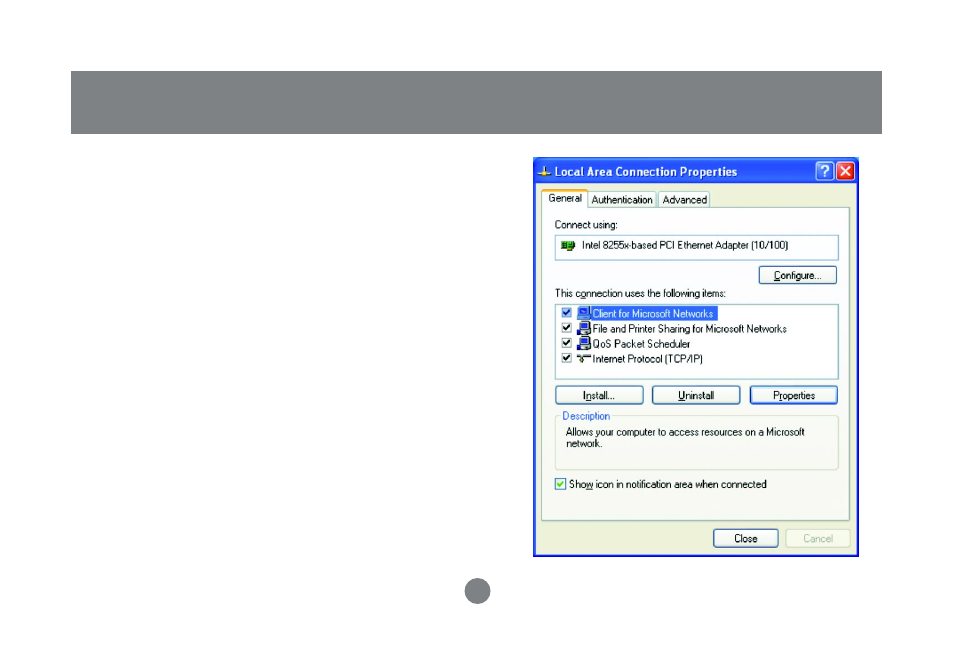The width and height of the screenshot is (954, 663).
Task: Click the Description text about Microsoft network
Action: click(685, 437)
